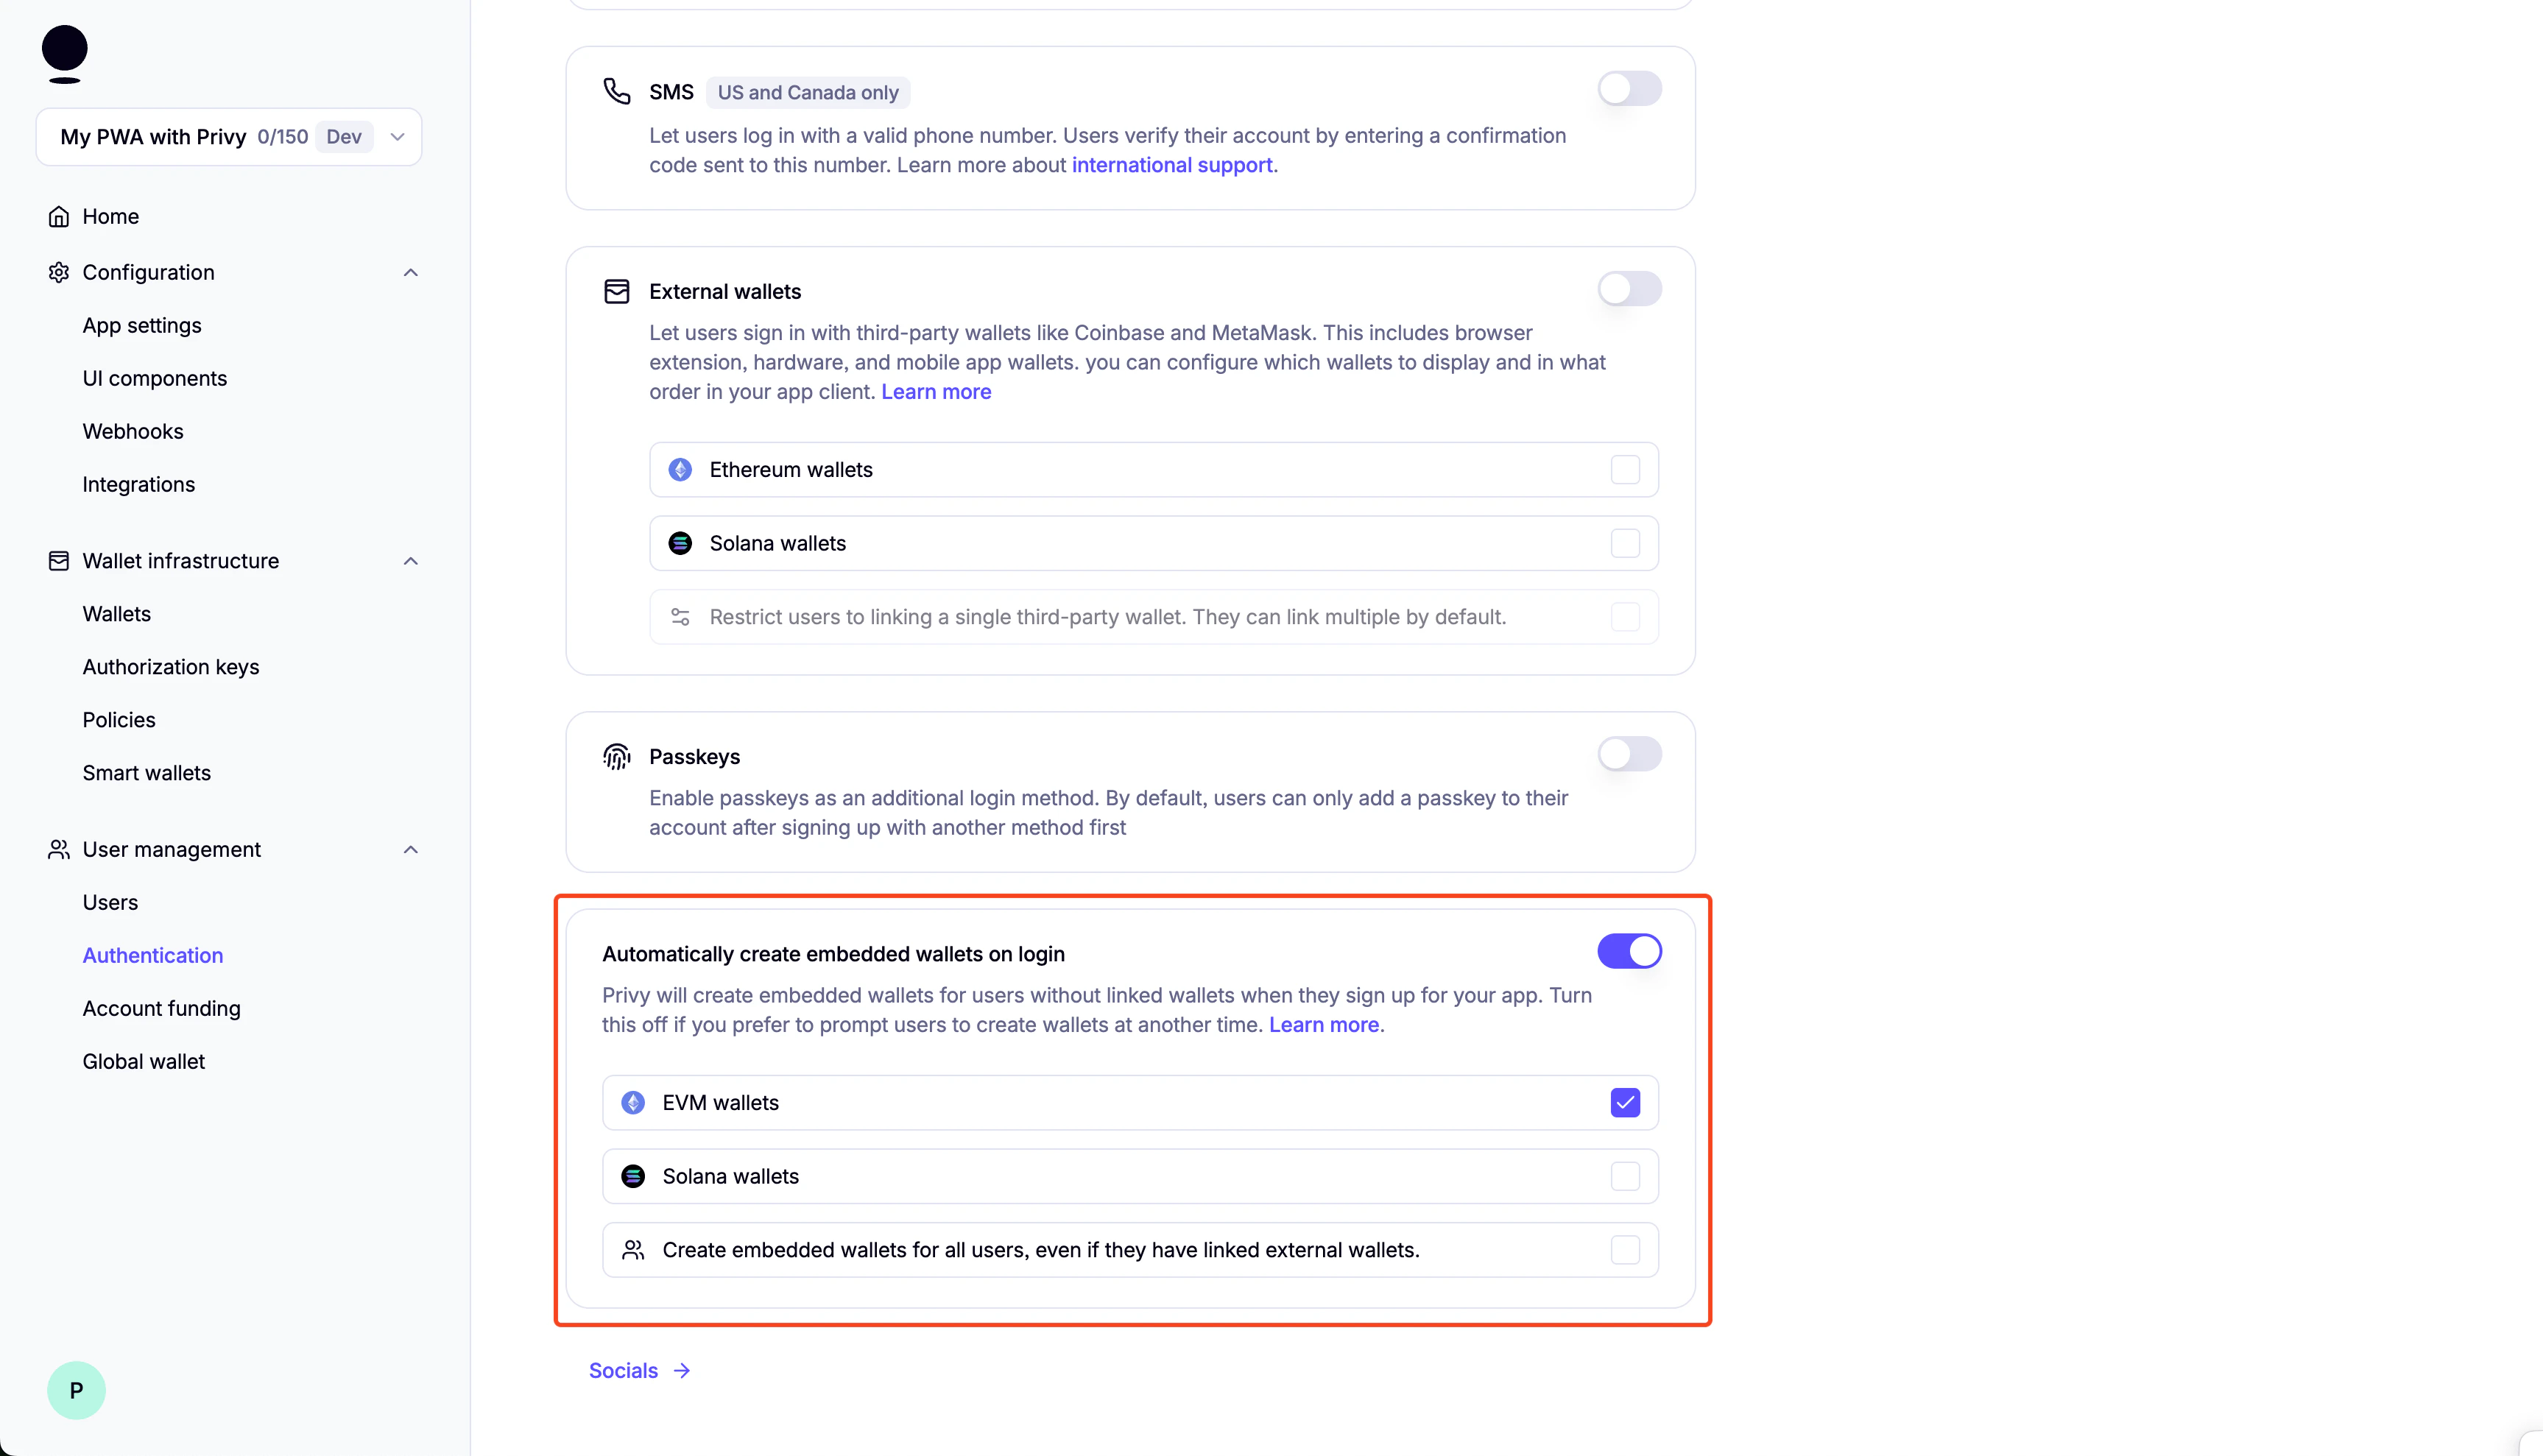Image resolution: width=2543 pixels, height=1456 pixels.
Task: Navigate to the Socials page
Action: pos(623,1370)
